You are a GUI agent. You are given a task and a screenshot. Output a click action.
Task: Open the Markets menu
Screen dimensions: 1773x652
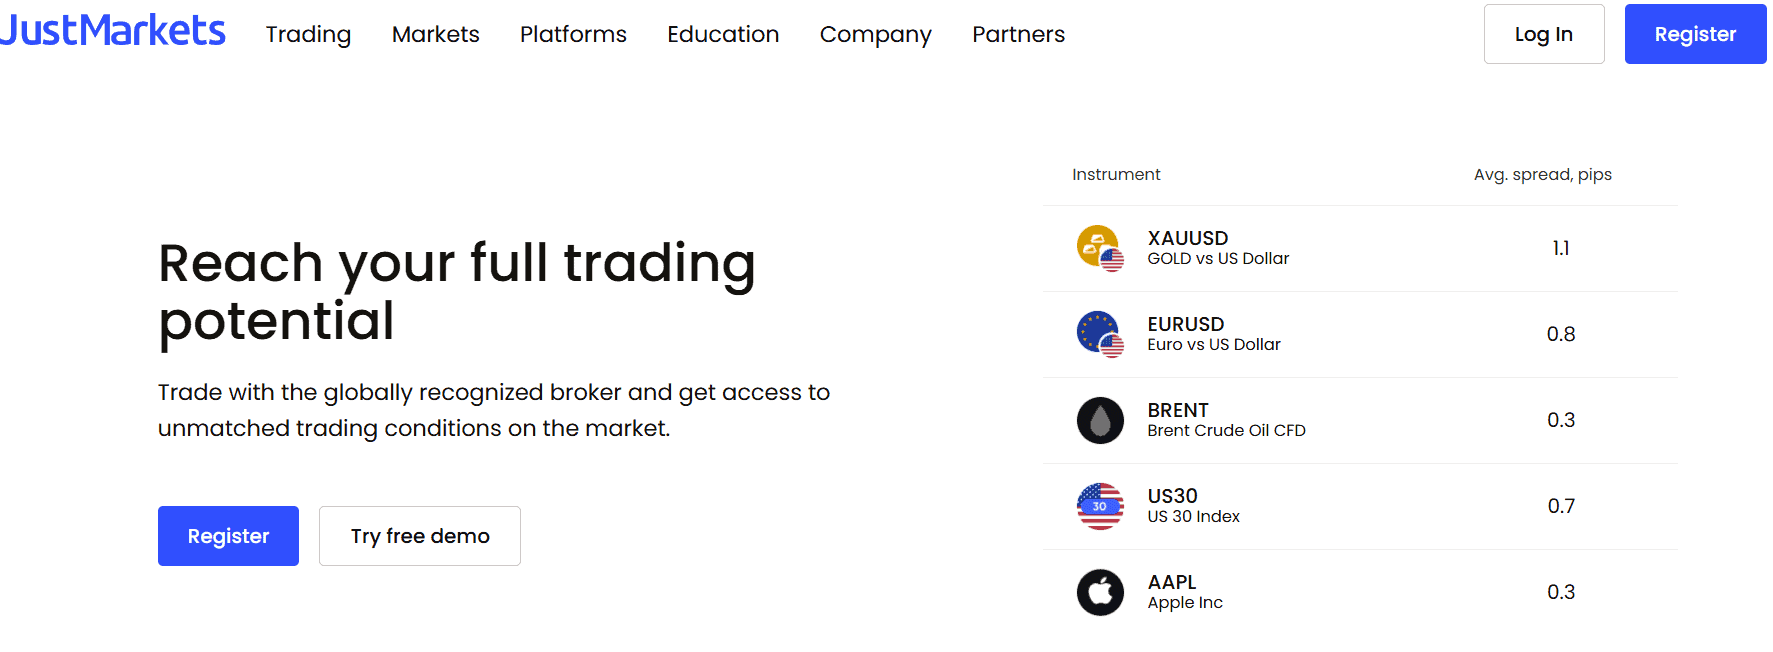(435, 33)
